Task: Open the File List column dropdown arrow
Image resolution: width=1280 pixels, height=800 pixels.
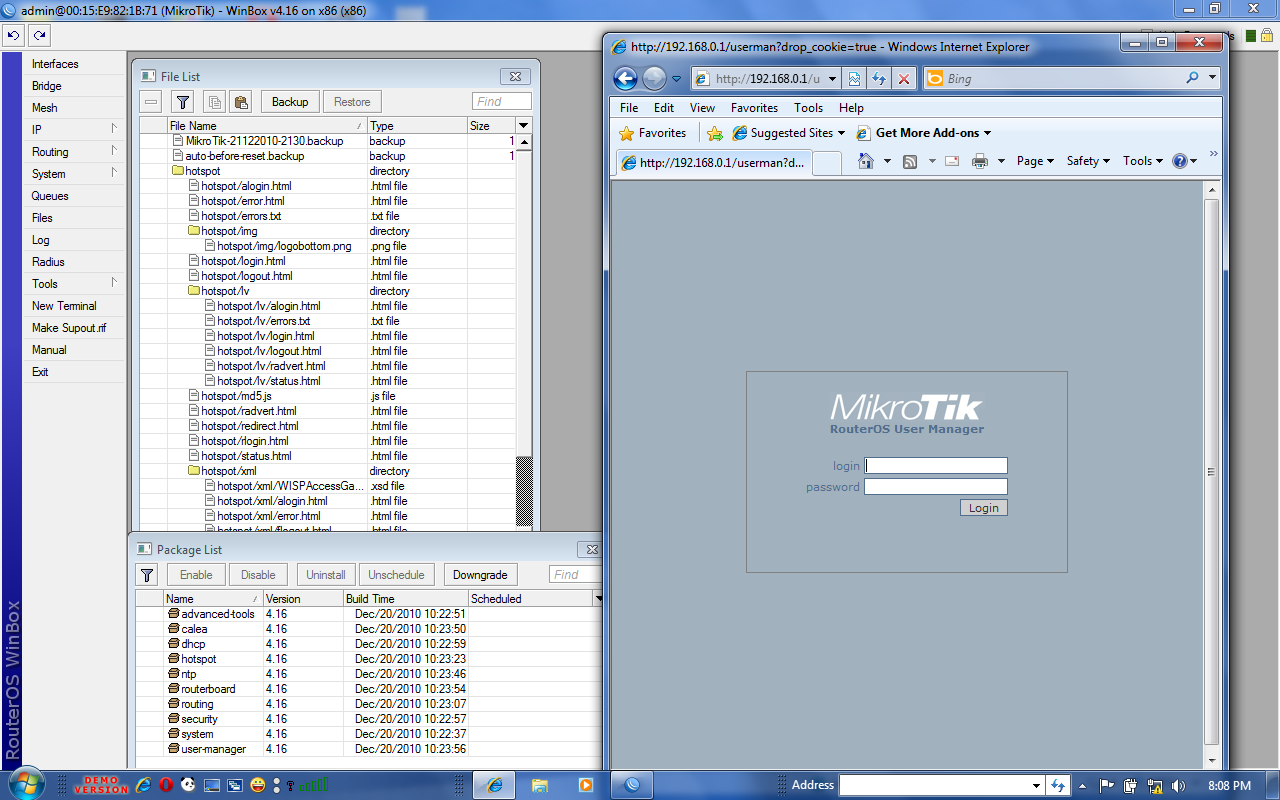Action: 523,126
